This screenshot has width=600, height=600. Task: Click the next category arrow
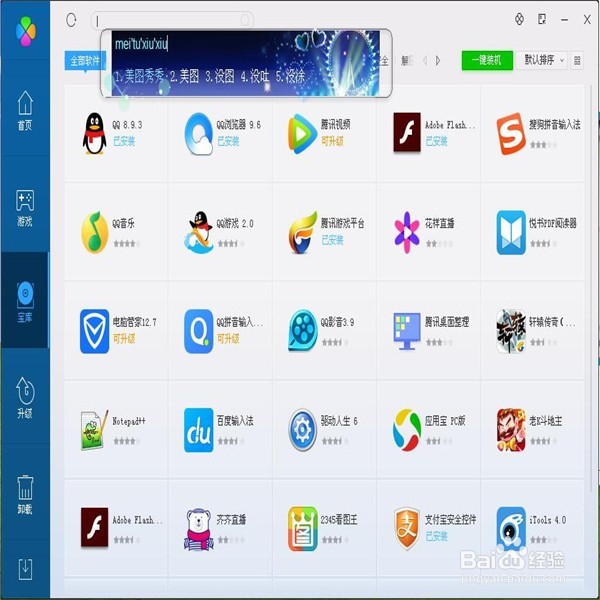pos(438,60)
